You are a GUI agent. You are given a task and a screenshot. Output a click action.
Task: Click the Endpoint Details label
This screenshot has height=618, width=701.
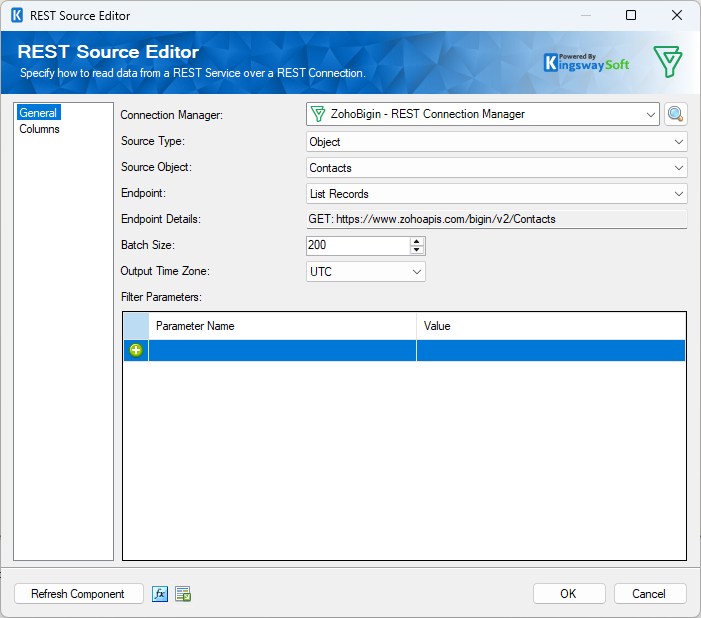click(x=161, y=219)
